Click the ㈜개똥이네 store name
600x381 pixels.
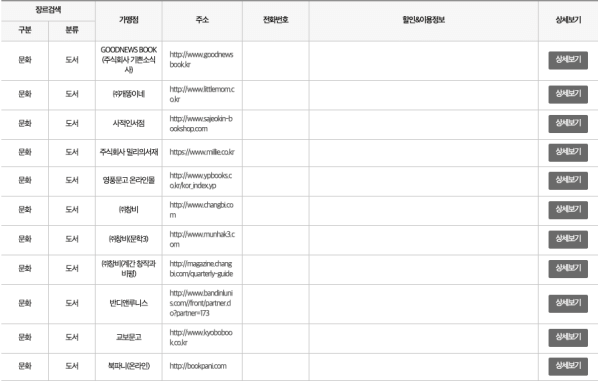click(129, 94)
